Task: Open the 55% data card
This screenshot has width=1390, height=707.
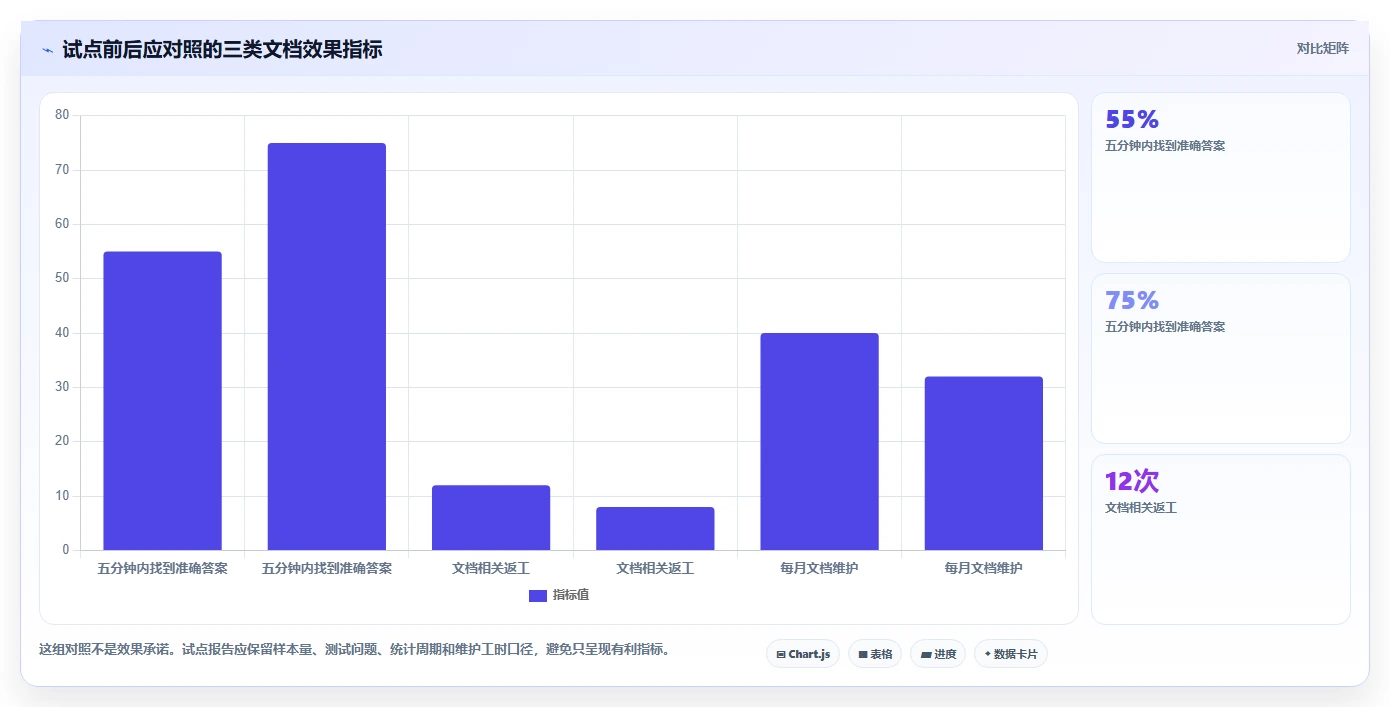Action: tap(1220, 177)
